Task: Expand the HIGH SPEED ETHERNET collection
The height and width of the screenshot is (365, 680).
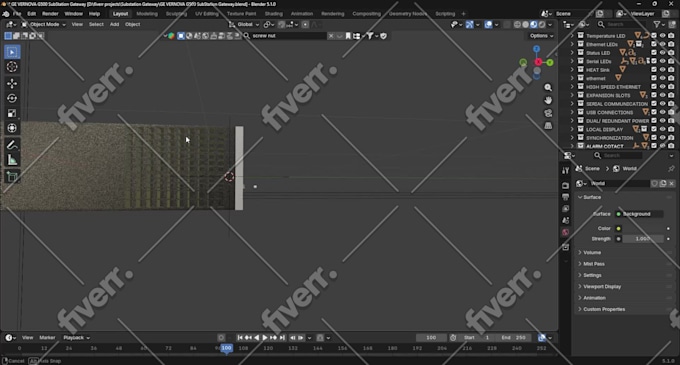Action: pyautogui.click(x=572, y=87)
